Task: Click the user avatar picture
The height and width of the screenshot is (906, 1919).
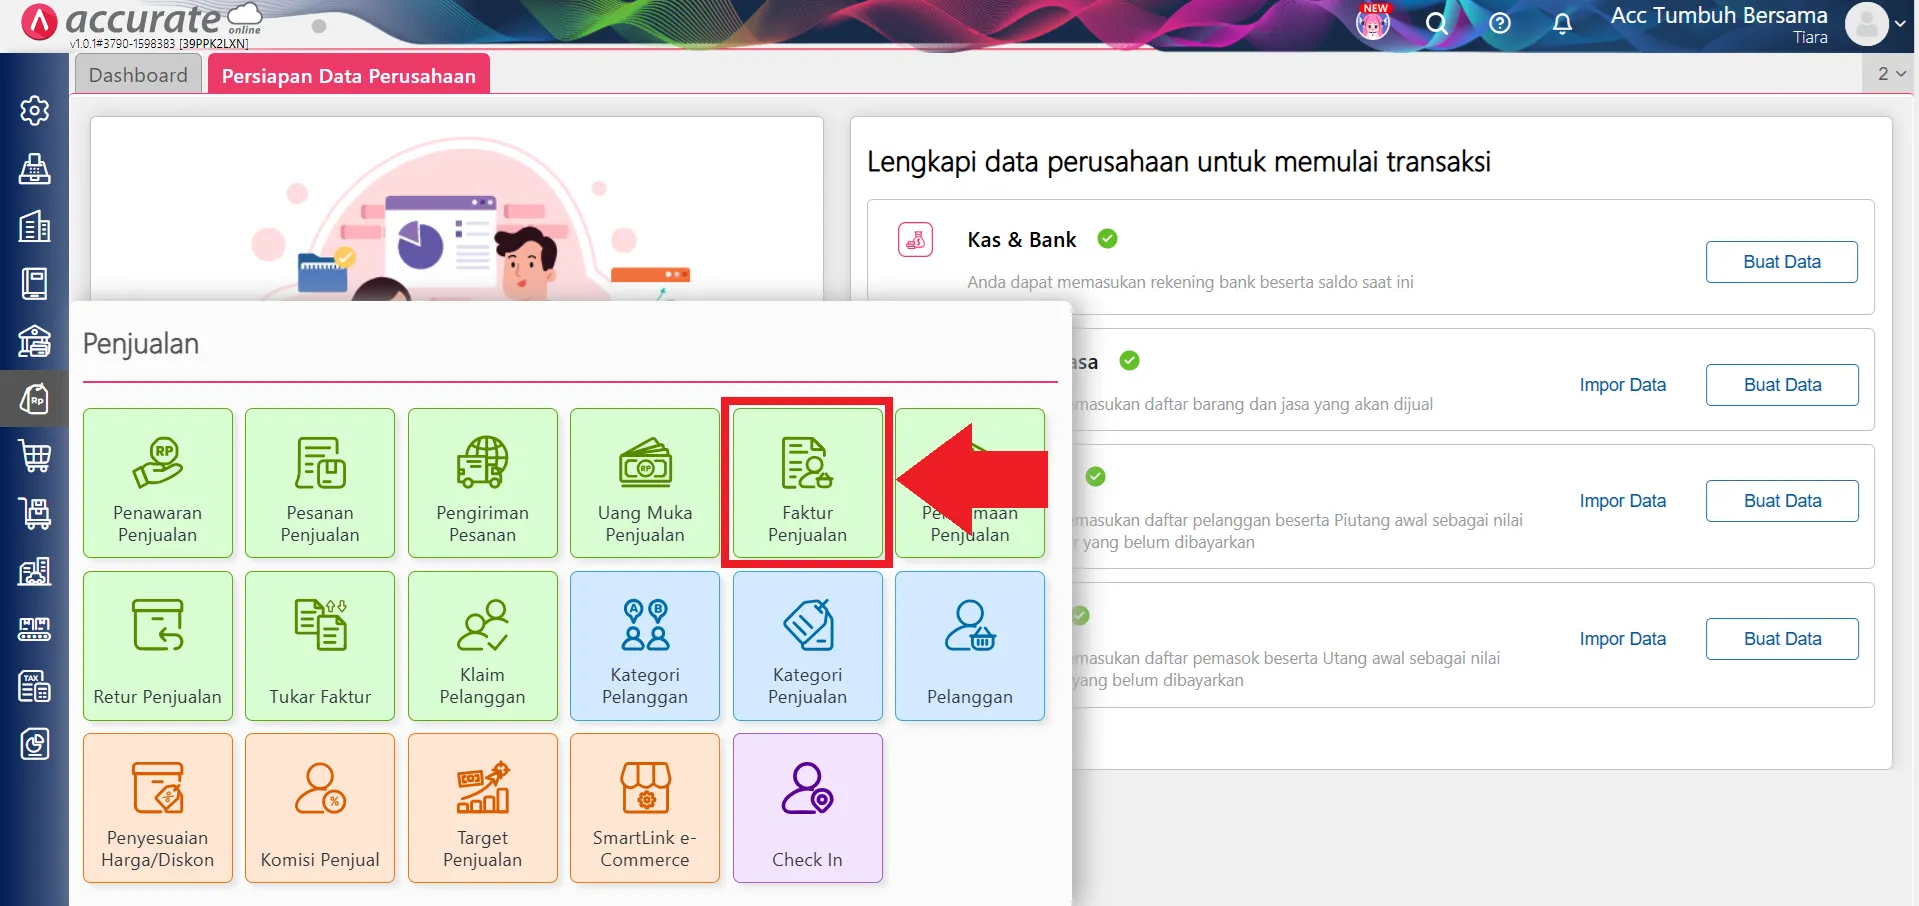Action: pyautogui.click(x=1867, y=24)
